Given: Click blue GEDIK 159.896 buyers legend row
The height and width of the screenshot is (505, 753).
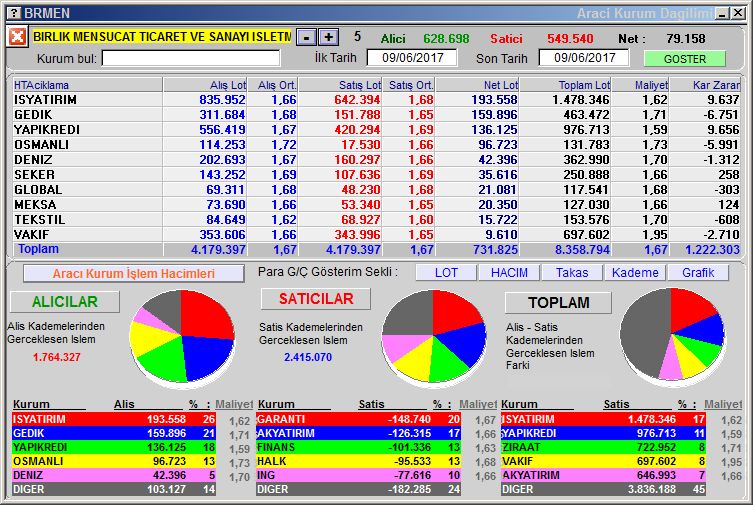Looking at the screenshot, I should pos(114,433).
